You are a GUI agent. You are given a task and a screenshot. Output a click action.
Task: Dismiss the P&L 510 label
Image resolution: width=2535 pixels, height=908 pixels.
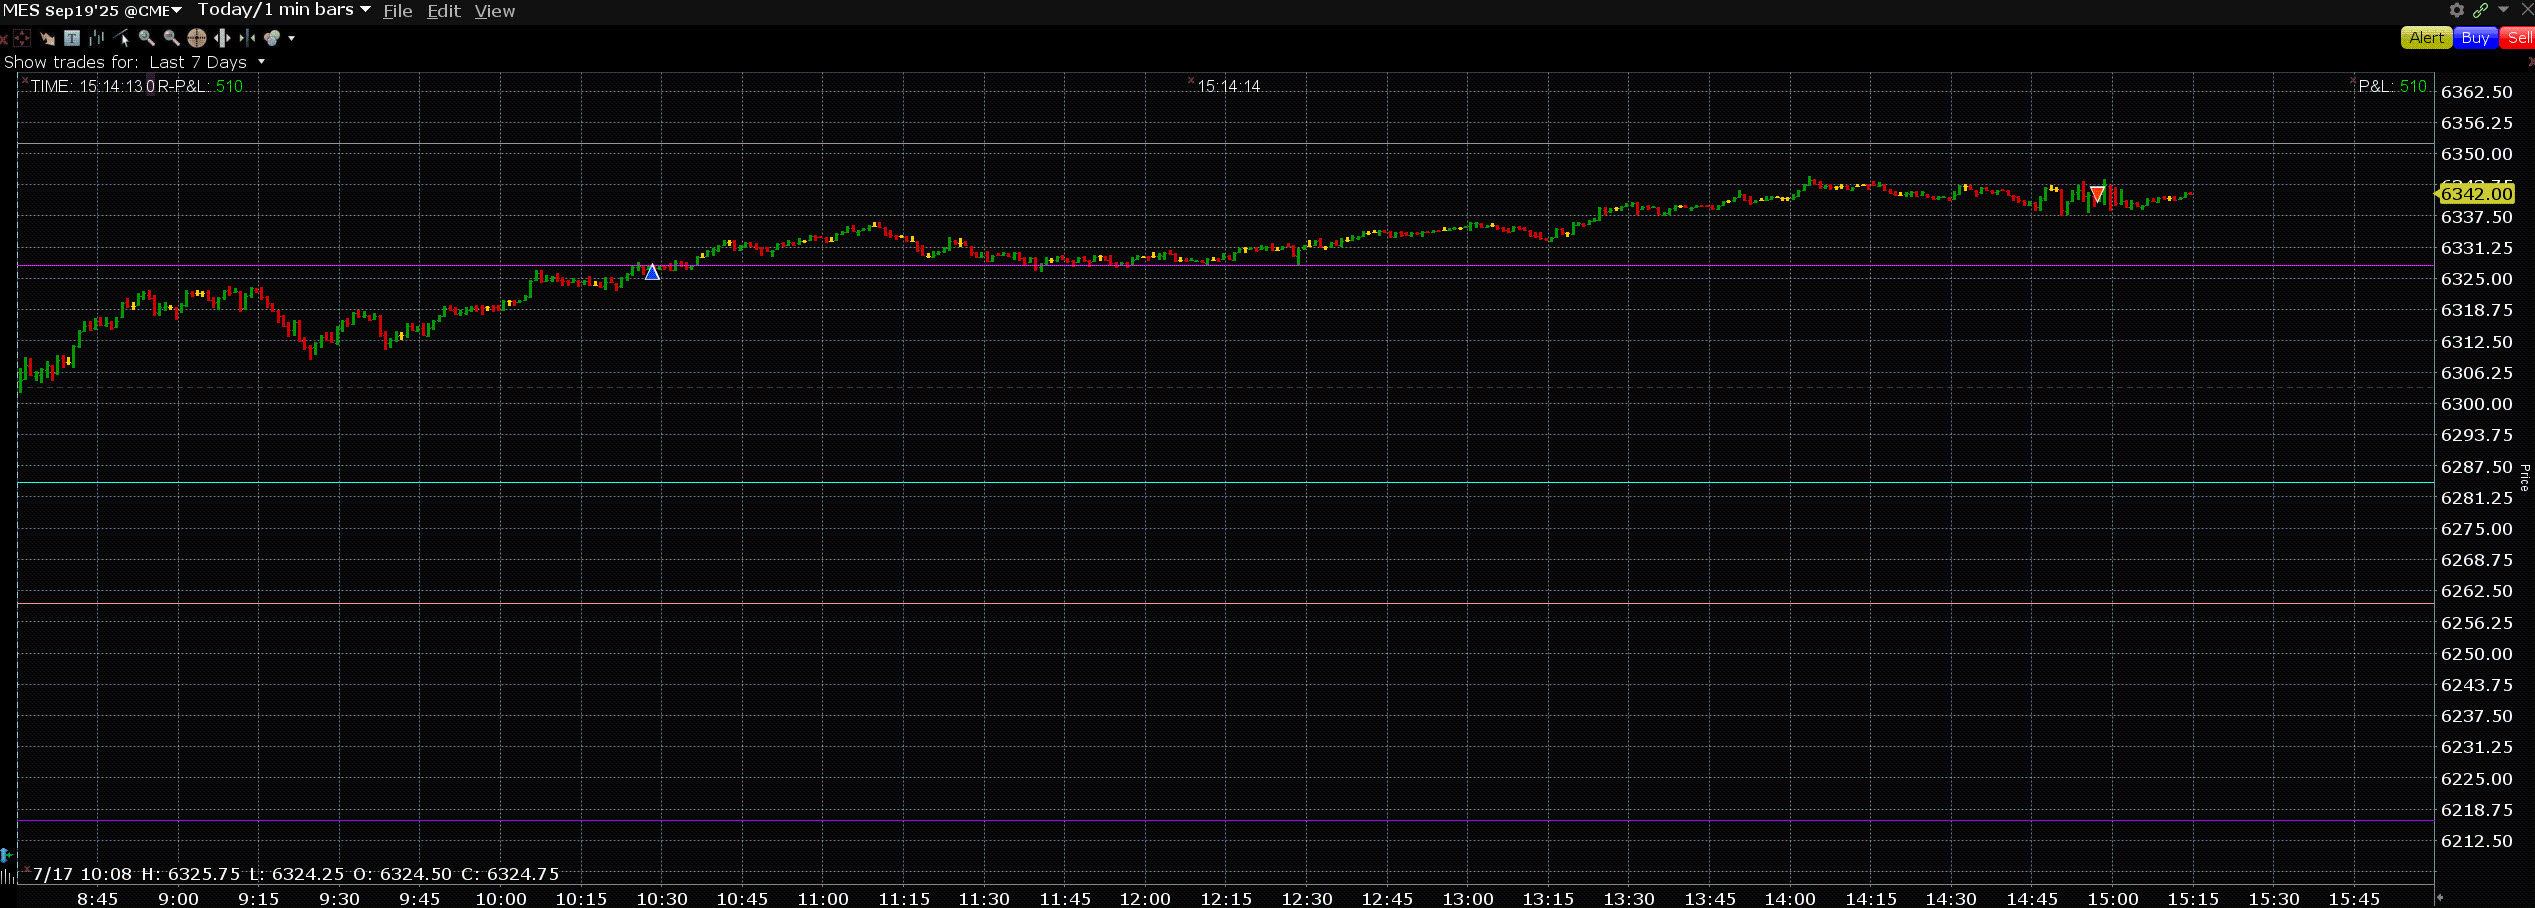pos(2352,80)
